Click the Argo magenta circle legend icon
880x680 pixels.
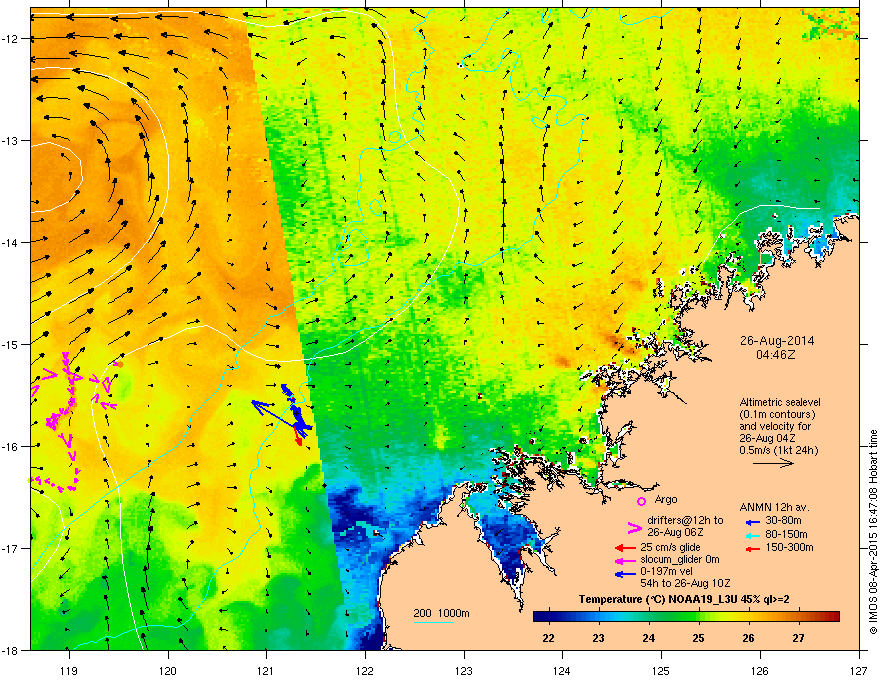coord(641,501)
